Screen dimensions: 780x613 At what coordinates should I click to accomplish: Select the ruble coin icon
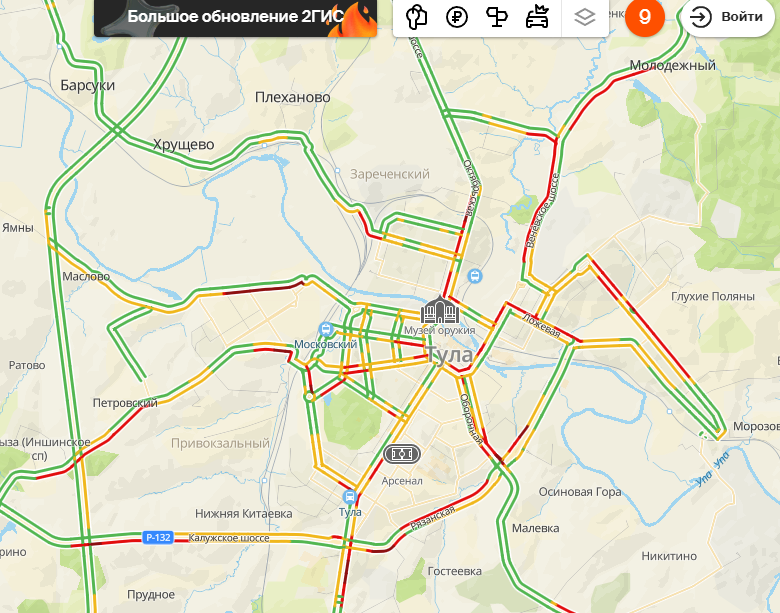(457, 17)
